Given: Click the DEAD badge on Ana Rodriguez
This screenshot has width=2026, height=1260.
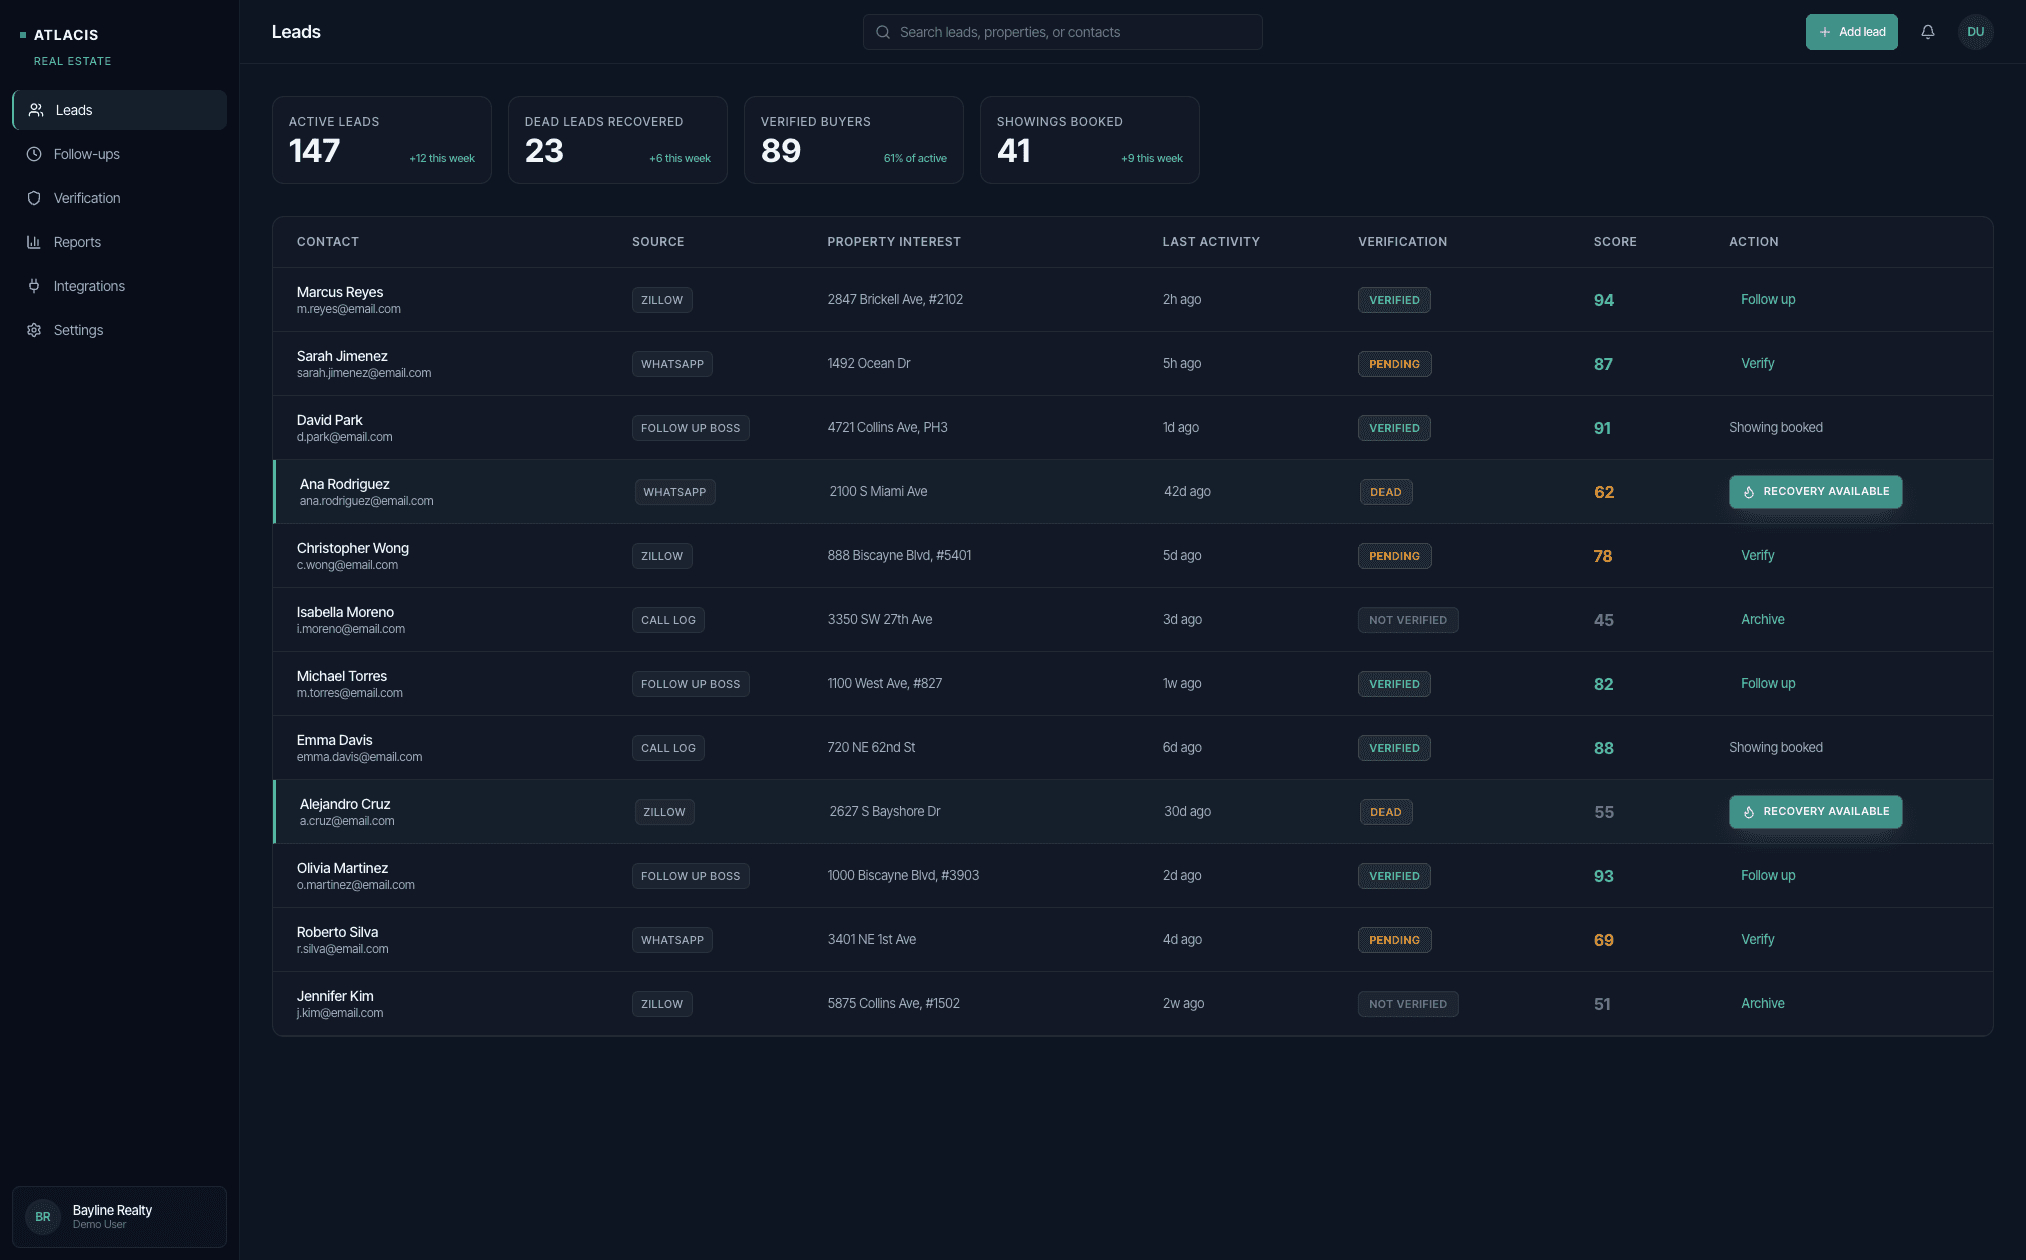Looking at the screenshot, I should pyautogui.click(x=1386, y=491).
